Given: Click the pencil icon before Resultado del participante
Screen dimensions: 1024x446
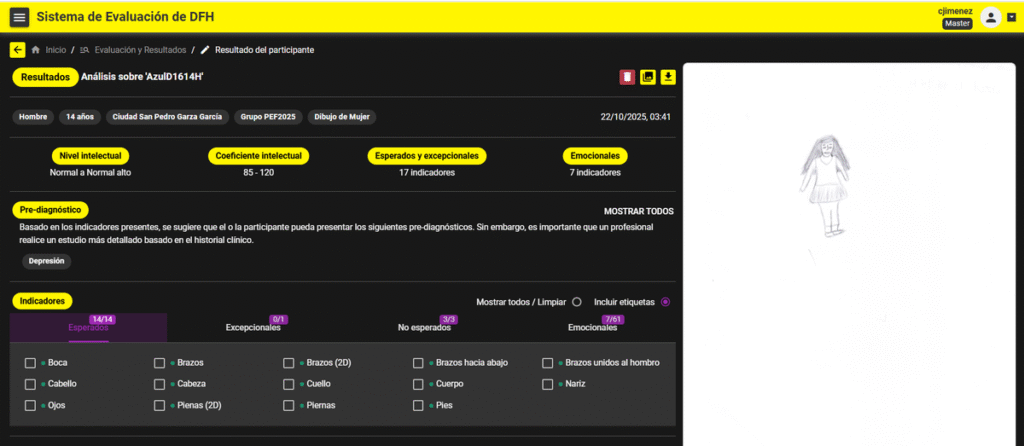Looking at the screenshot, I should click(x=205, y=49).
